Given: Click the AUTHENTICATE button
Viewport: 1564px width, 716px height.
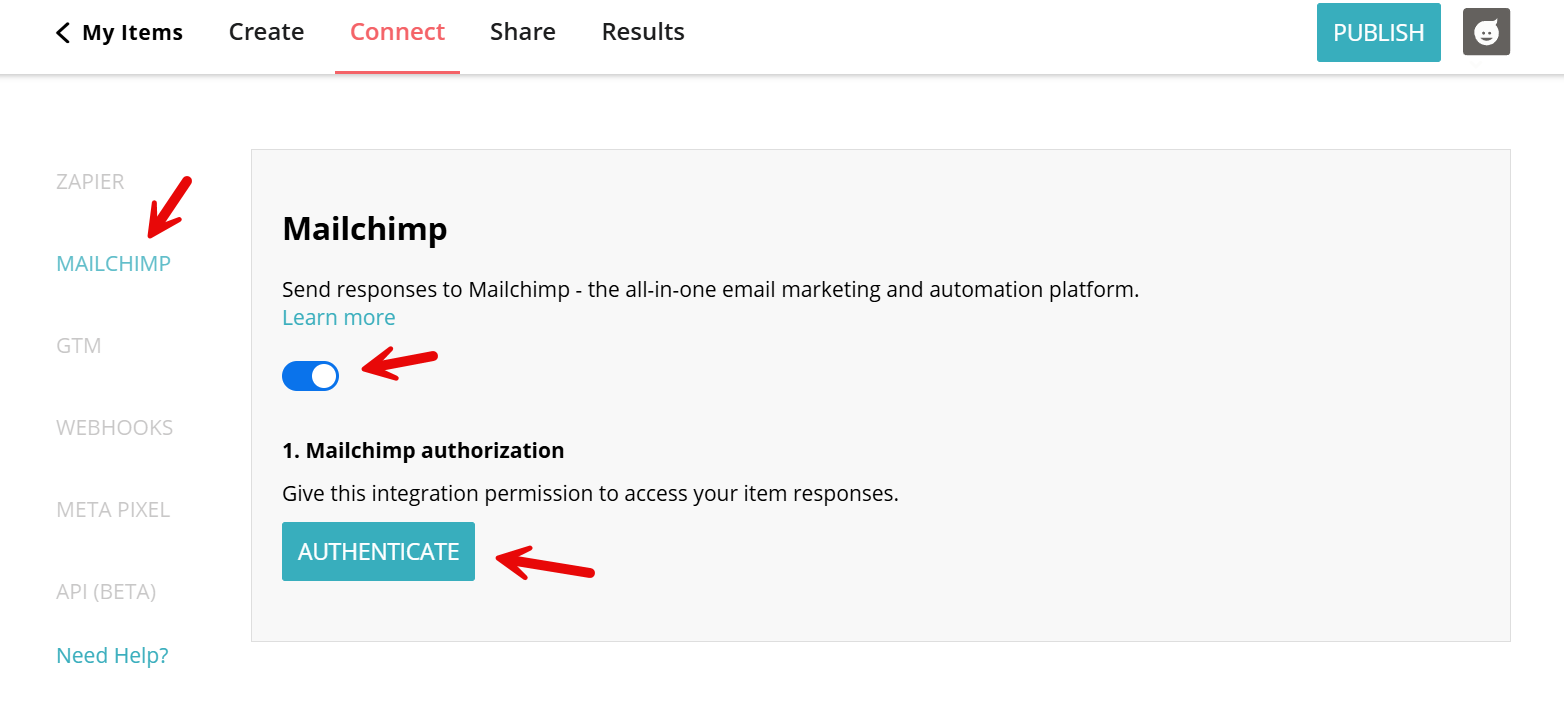Looking at the screenshot, I should point(378,551).
